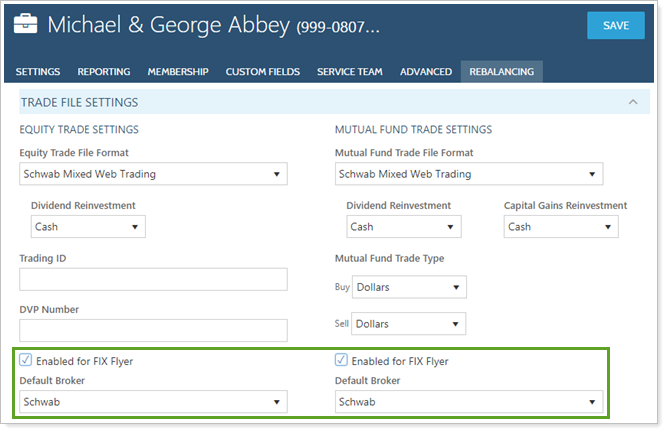Click the briefcase account icon

(x=25, y=26)
